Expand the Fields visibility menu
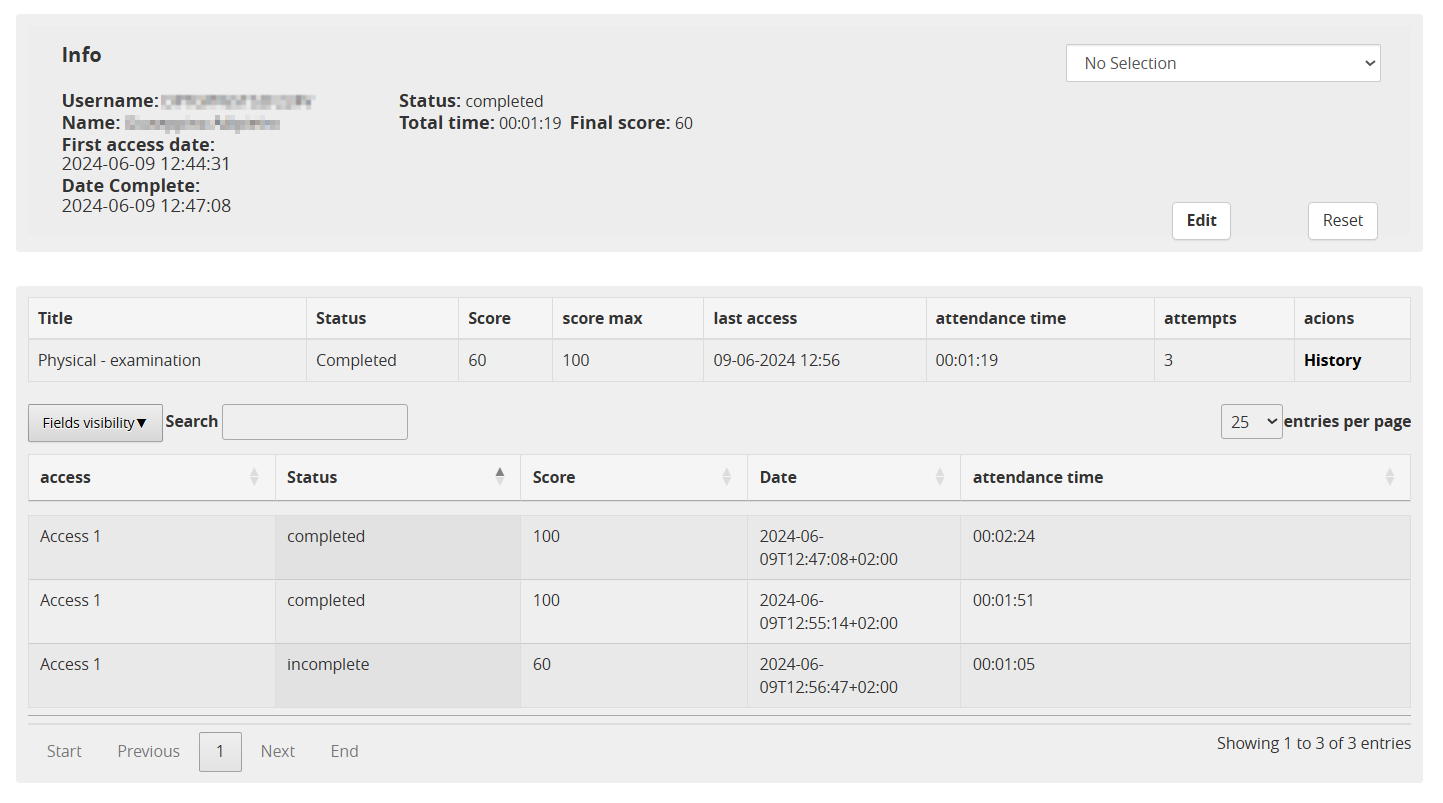Screen dimensions: 1443x803 [x=95, y=423]
